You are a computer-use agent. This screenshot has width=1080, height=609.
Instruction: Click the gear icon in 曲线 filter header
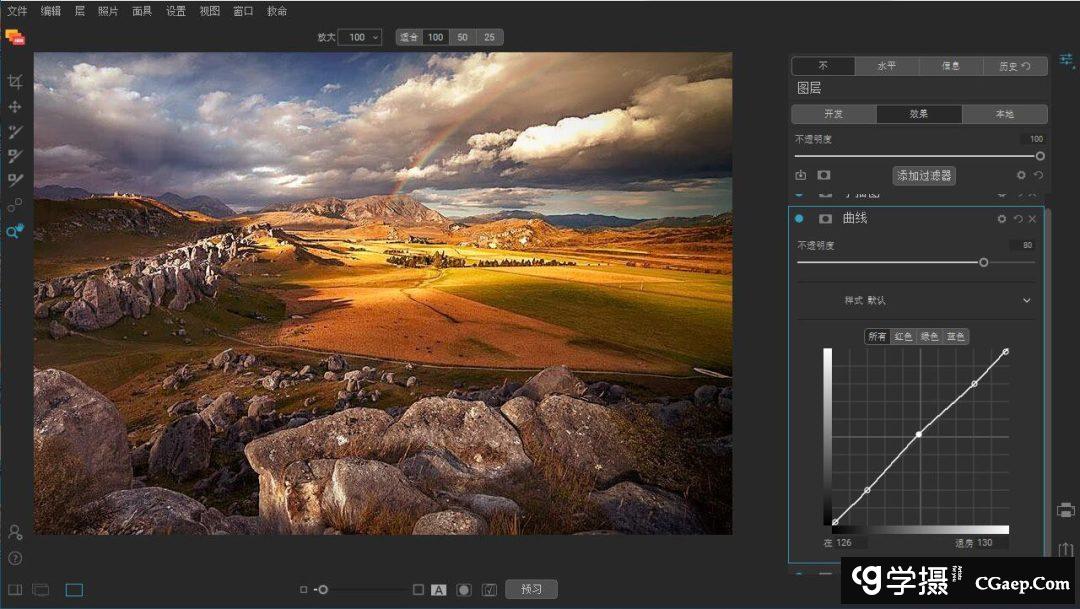click(1002, 219)
